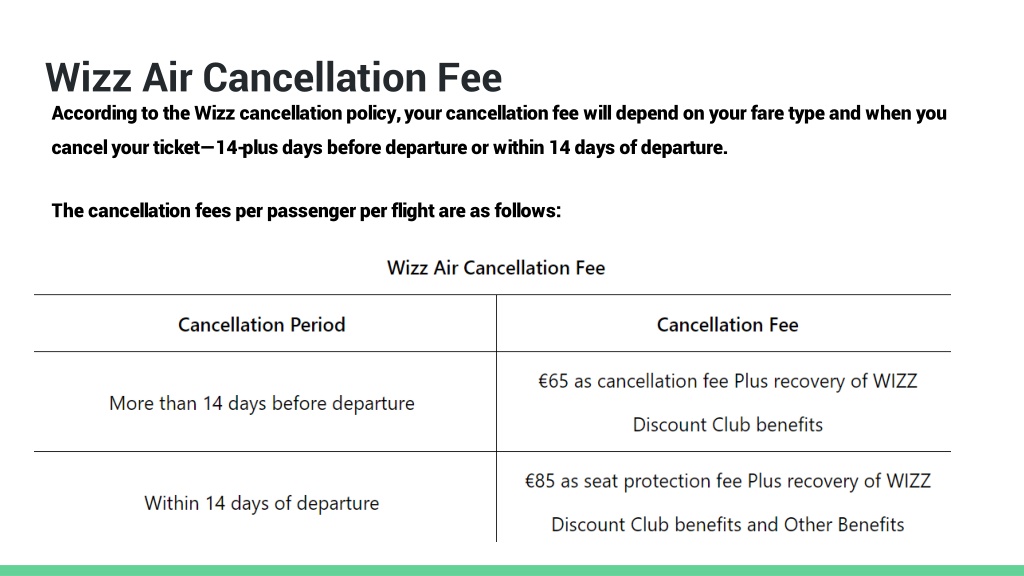Click the word 'WIZZ' in the €85 row
The height and width of the screenshot is (576, 1024).
click(x=908, y=481)
